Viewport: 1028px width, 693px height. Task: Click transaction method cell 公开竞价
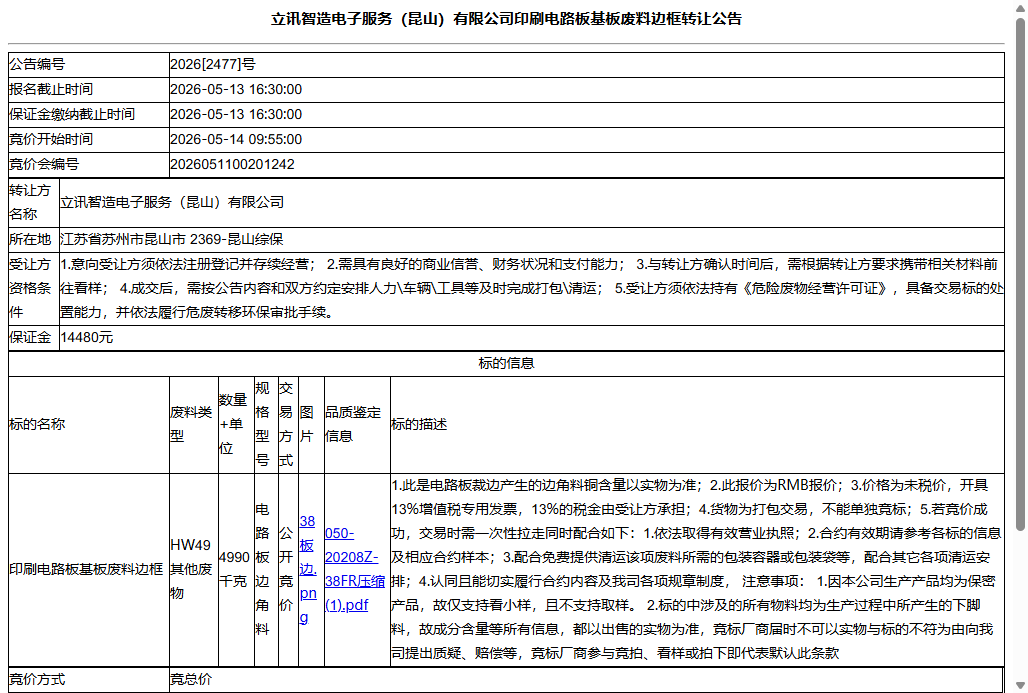pyautogui.click(x=288, y=569)
